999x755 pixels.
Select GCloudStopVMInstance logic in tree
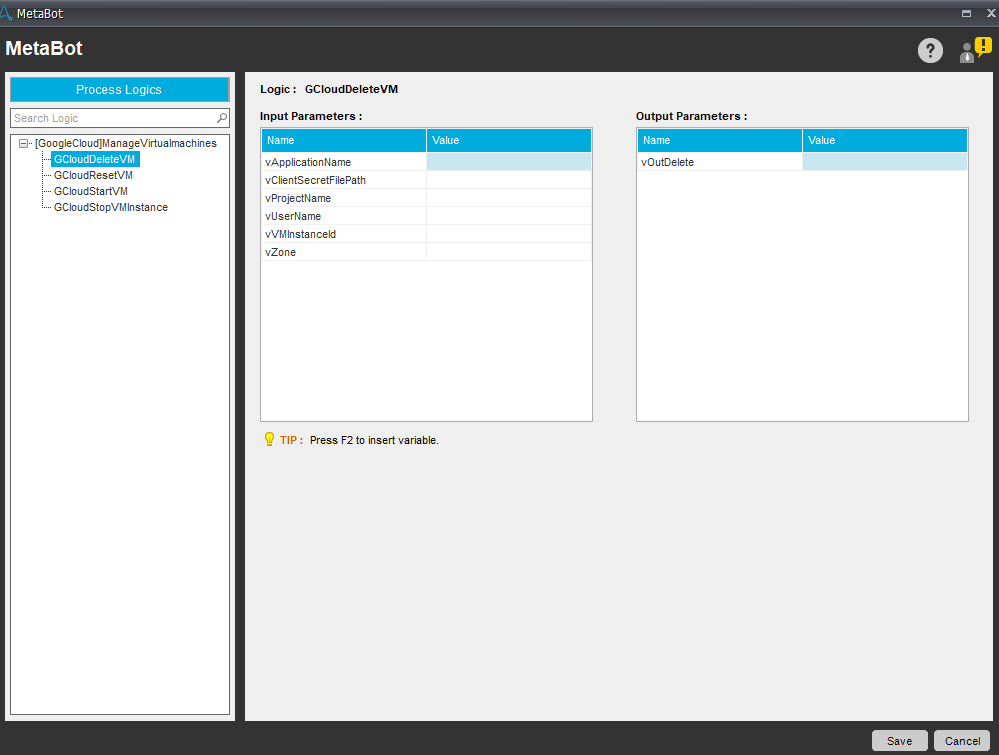pos(111,207)
